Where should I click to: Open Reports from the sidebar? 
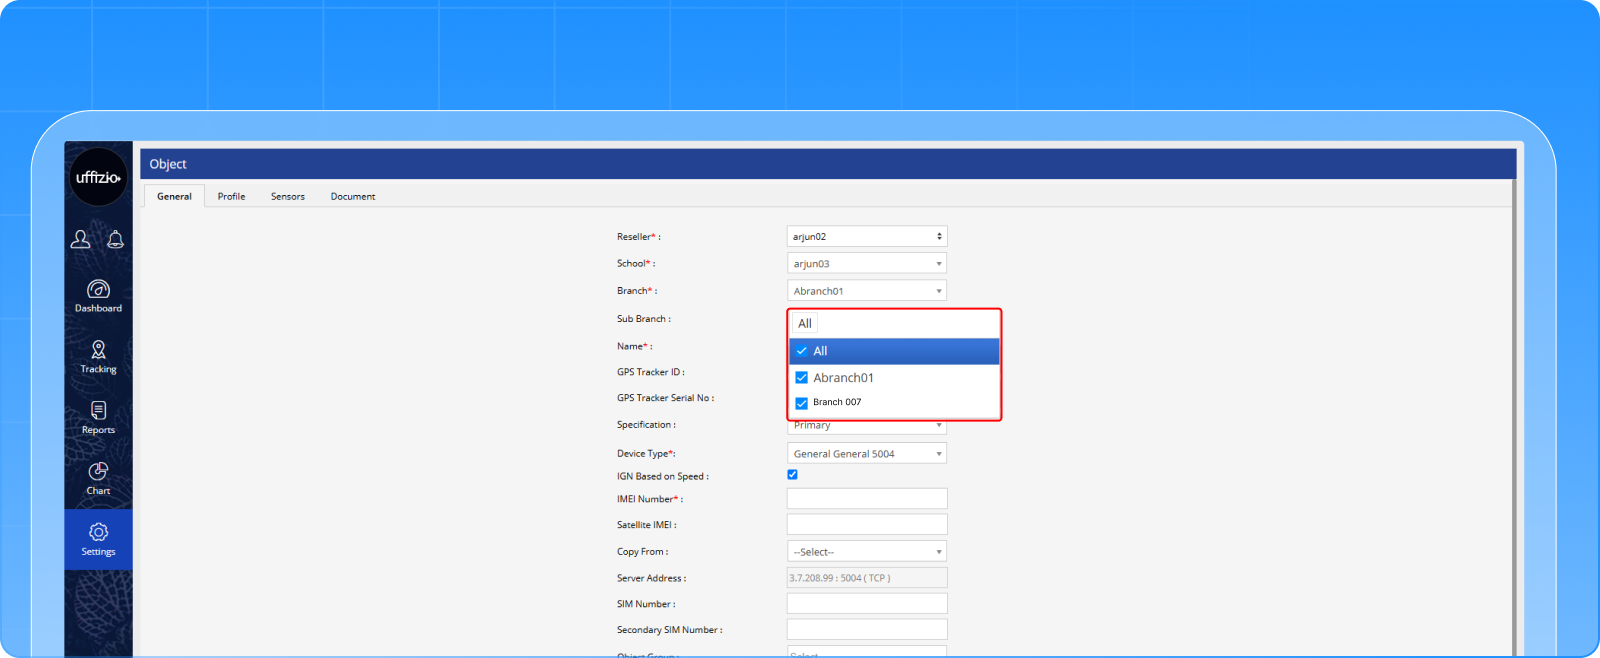[x=98, y=417]
